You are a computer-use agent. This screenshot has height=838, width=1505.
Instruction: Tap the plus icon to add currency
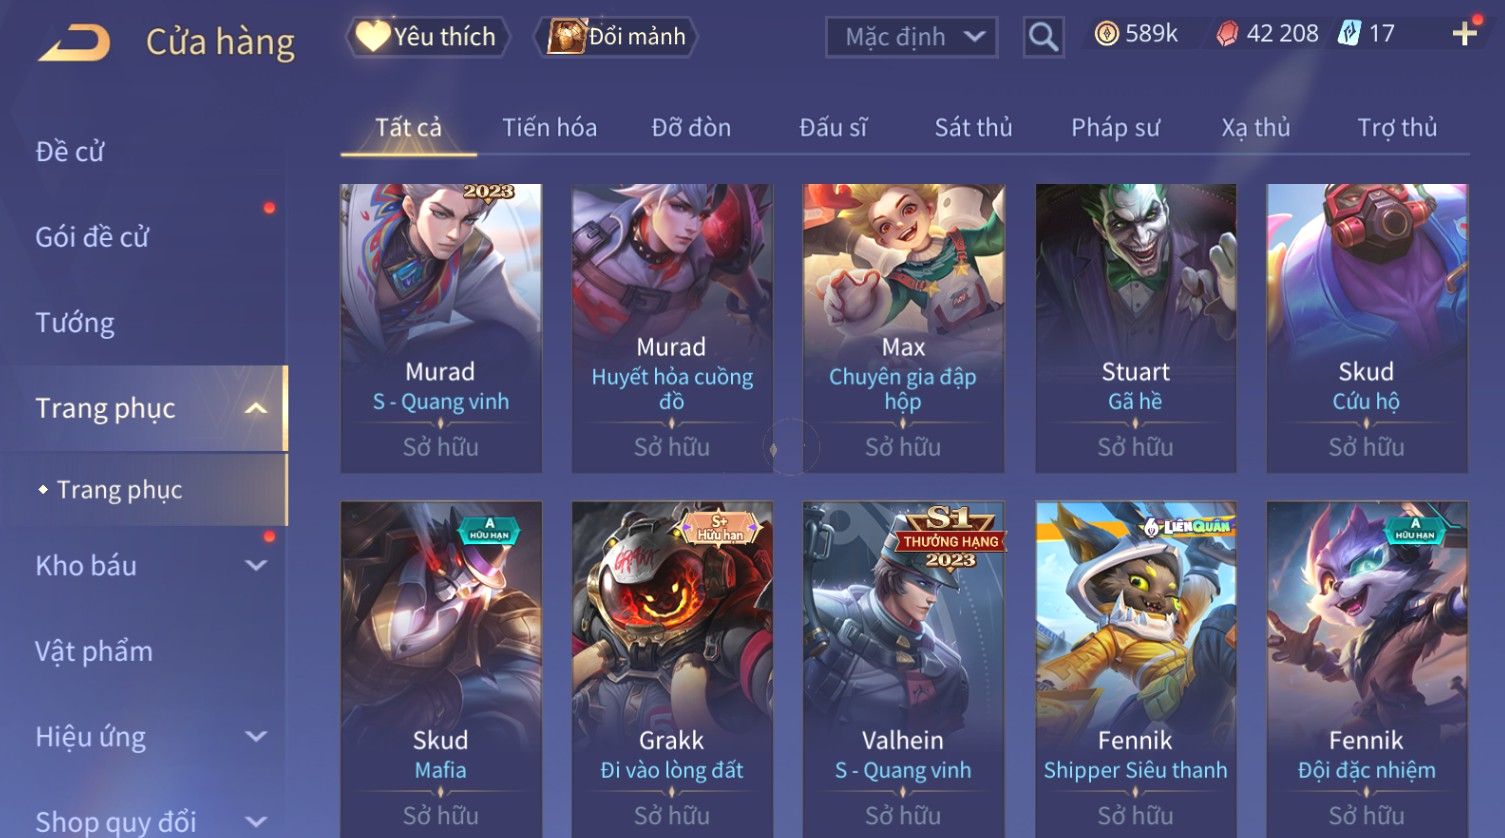[1464, 34]
